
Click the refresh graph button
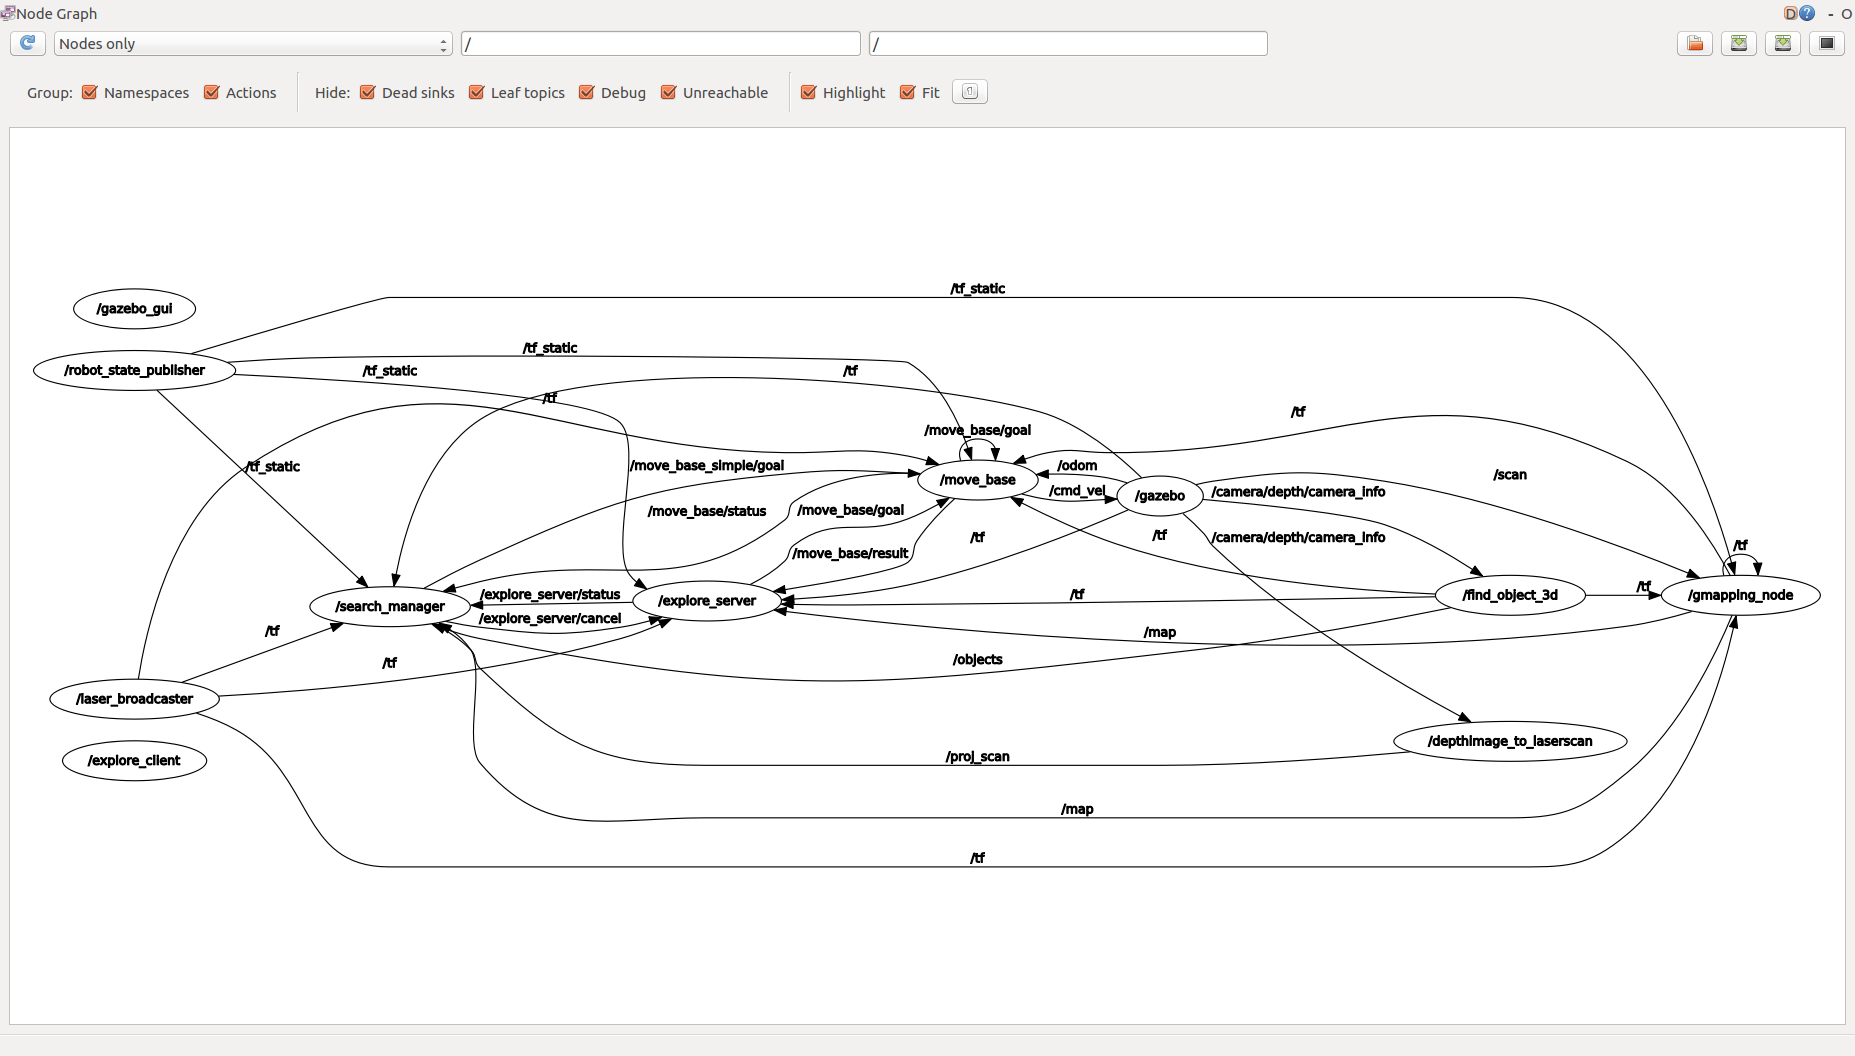28,43
